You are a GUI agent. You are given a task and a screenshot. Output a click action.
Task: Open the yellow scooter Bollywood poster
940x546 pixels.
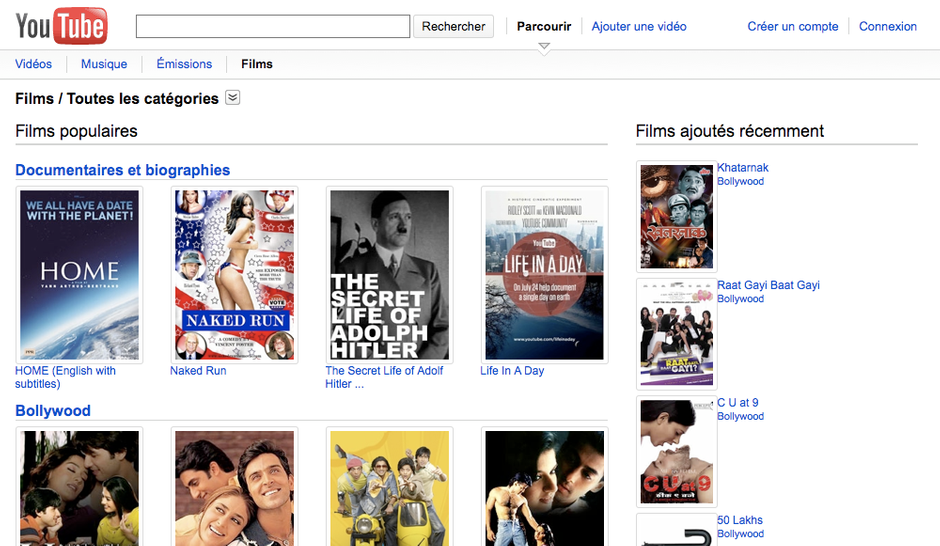390,487
